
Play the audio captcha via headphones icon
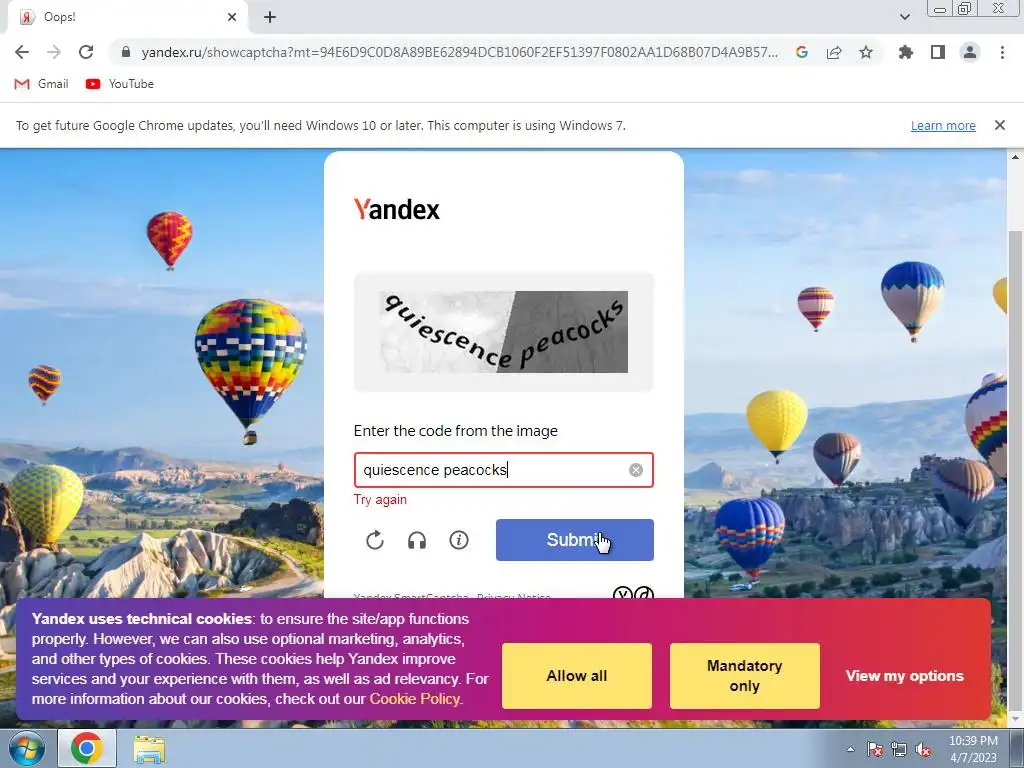417,540
